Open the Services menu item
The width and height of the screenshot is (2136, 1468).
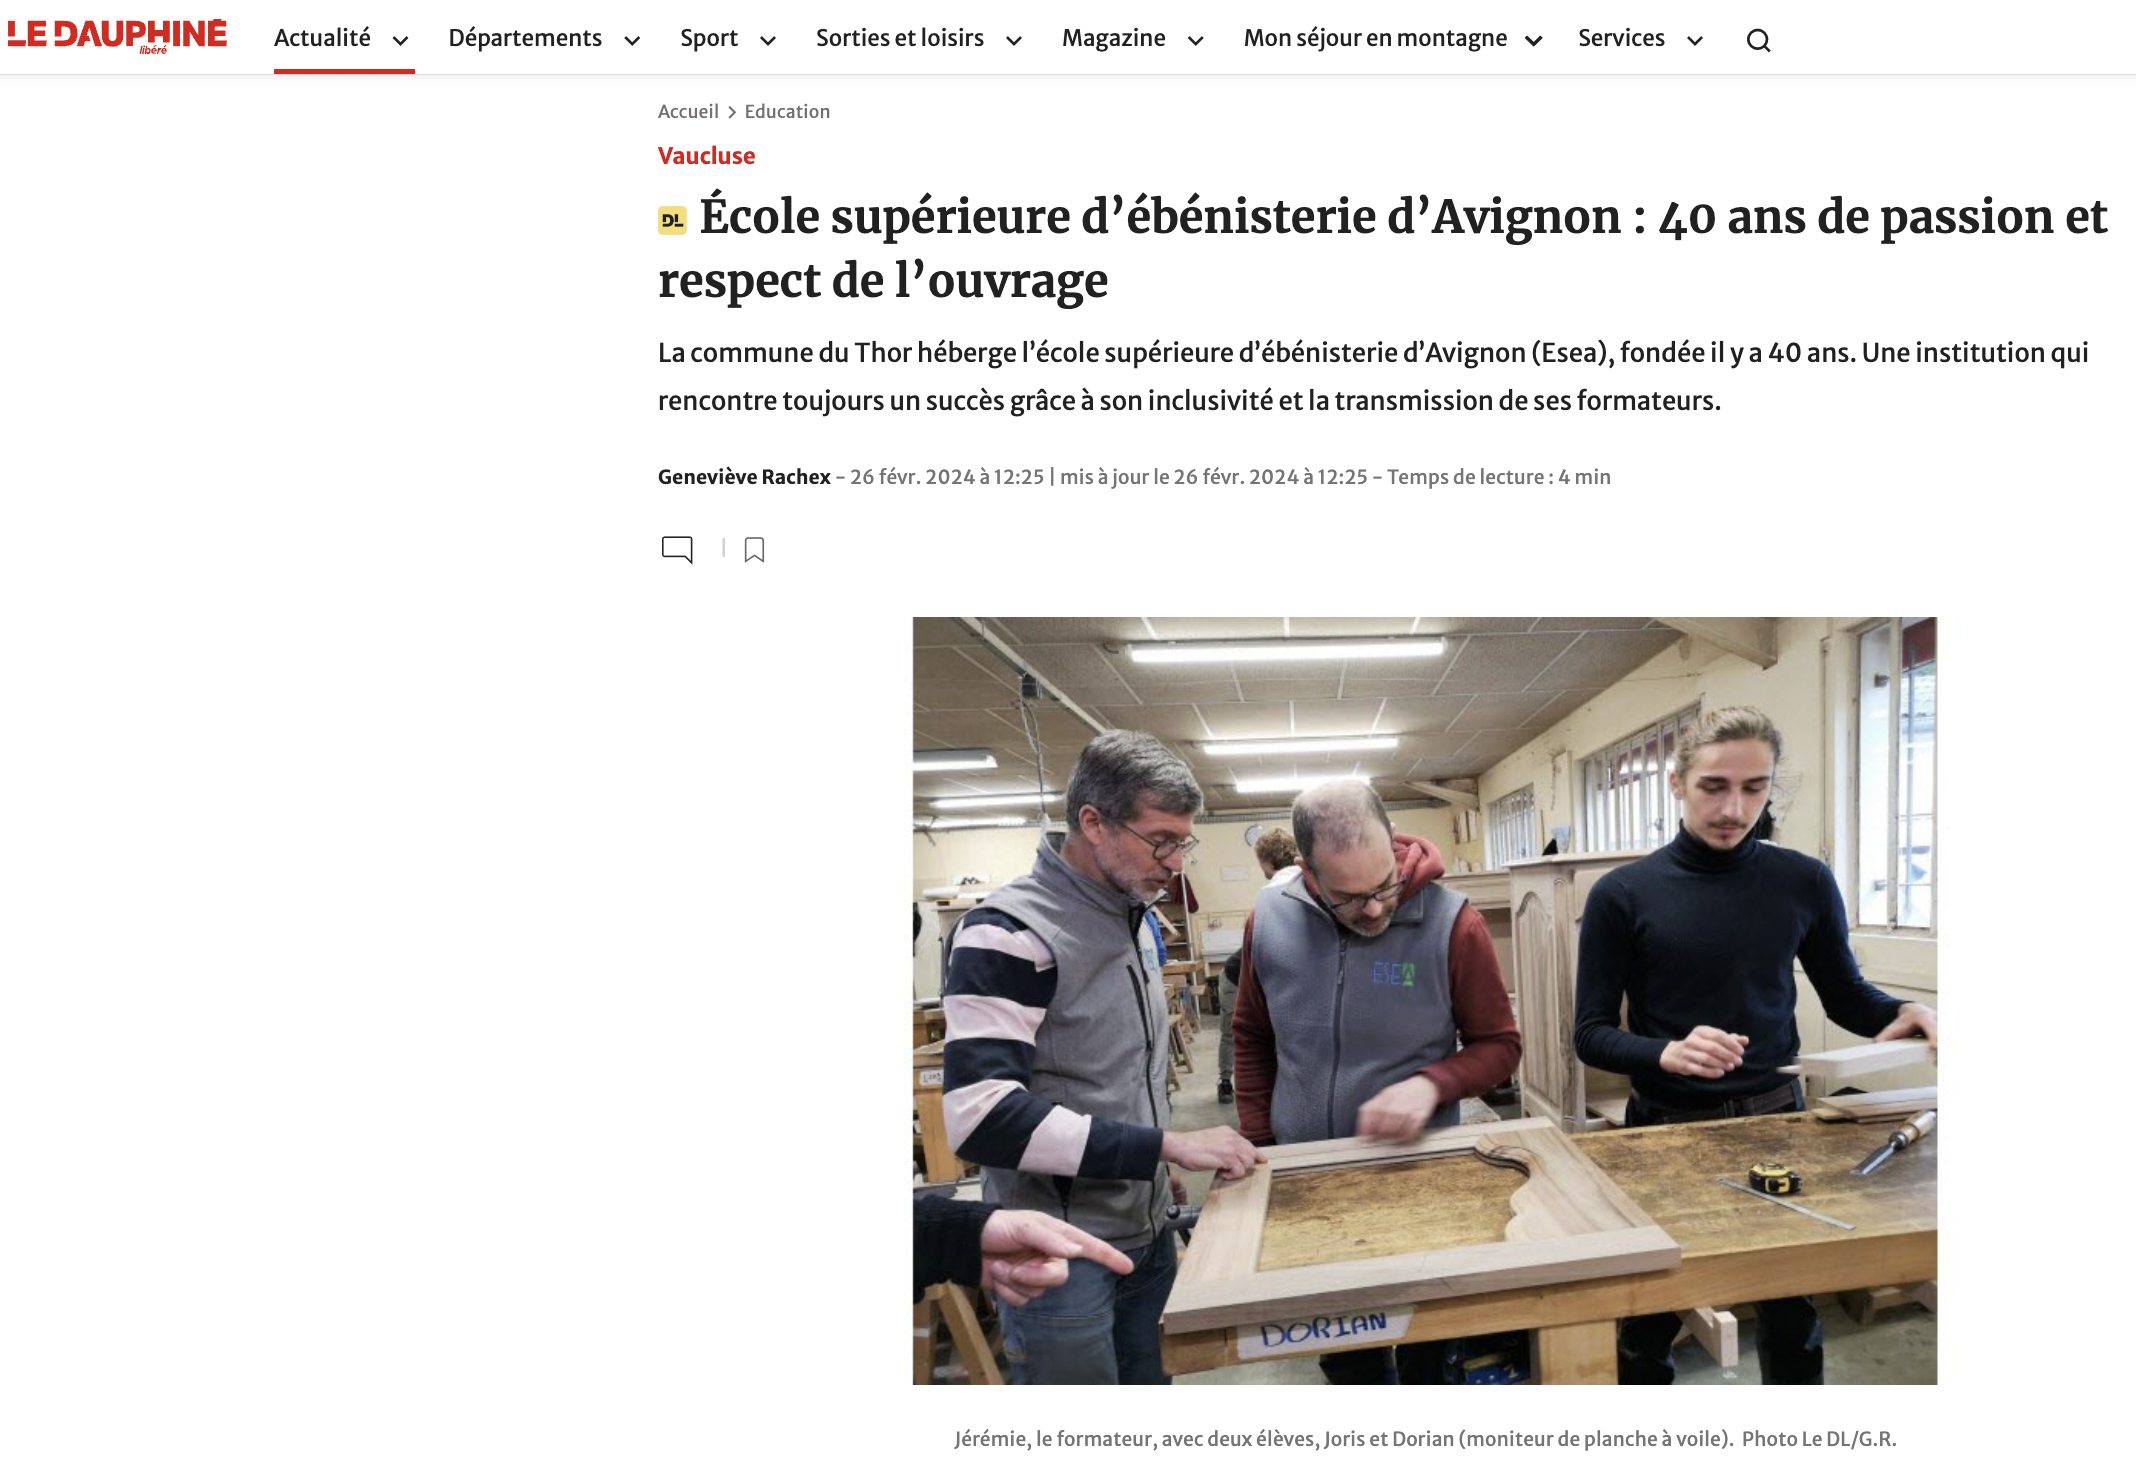click(1621, 38)
